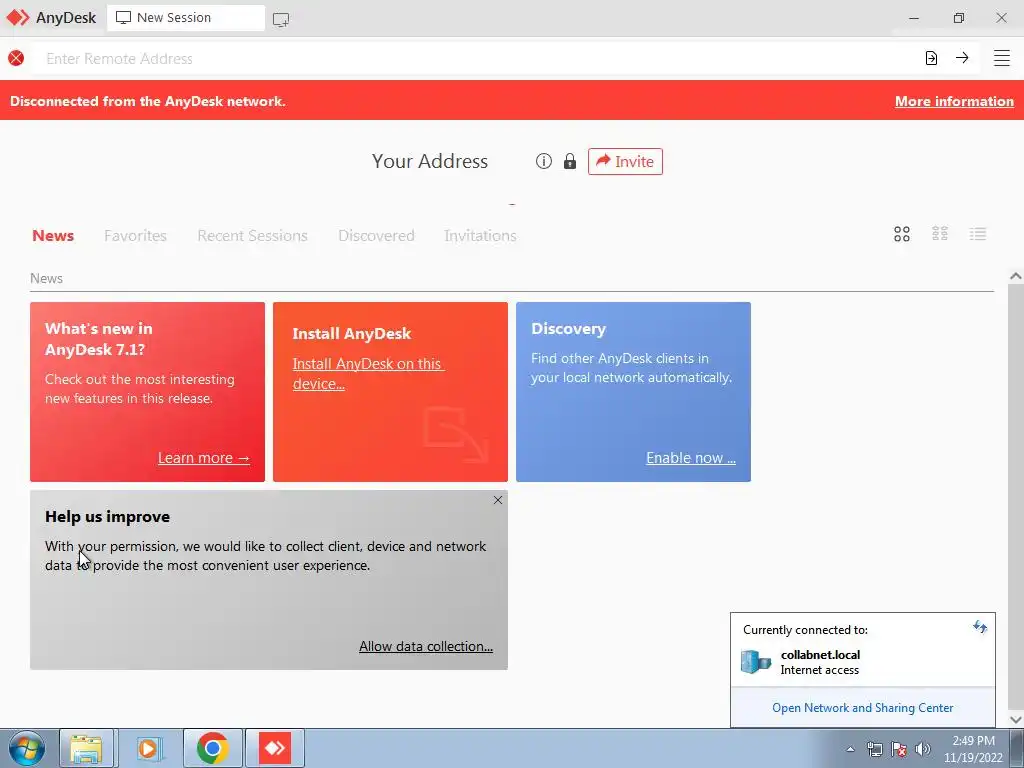Click AnyDesk taskbar icon

[x=275, y=748]
